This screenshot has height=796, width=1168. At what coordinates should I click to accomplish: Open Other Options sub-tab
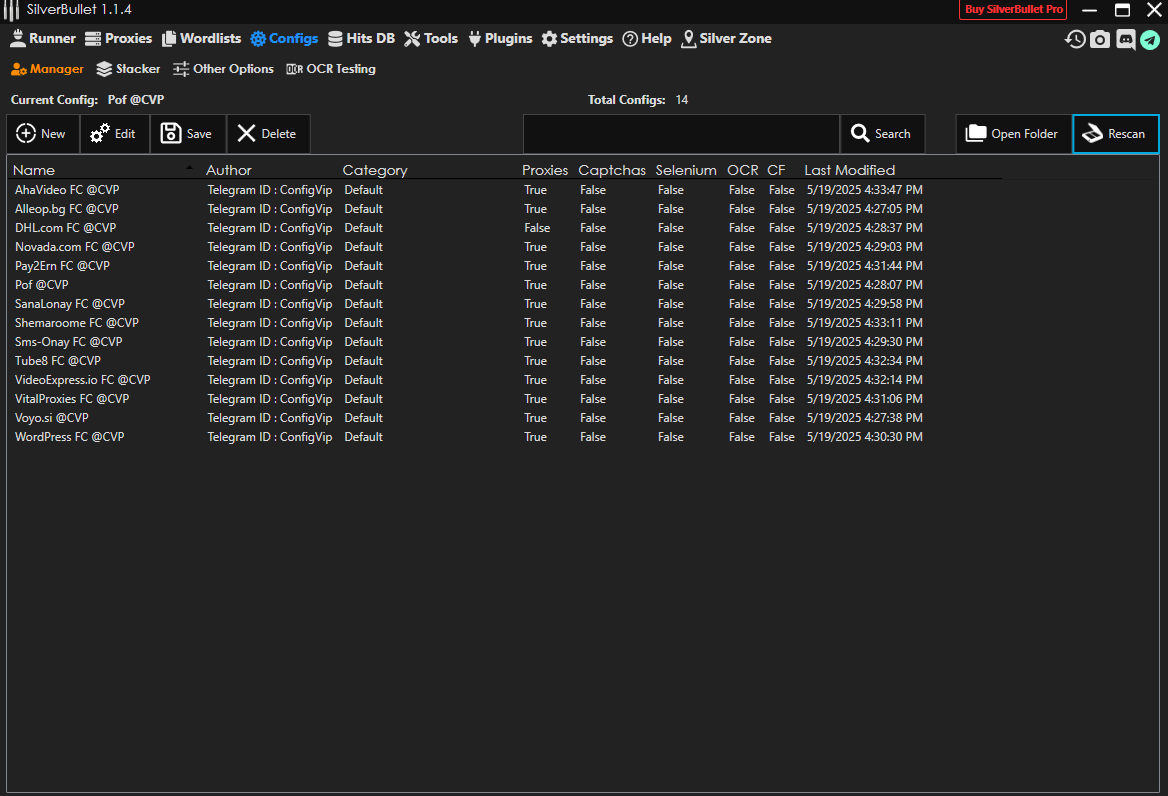pos(223,69)
